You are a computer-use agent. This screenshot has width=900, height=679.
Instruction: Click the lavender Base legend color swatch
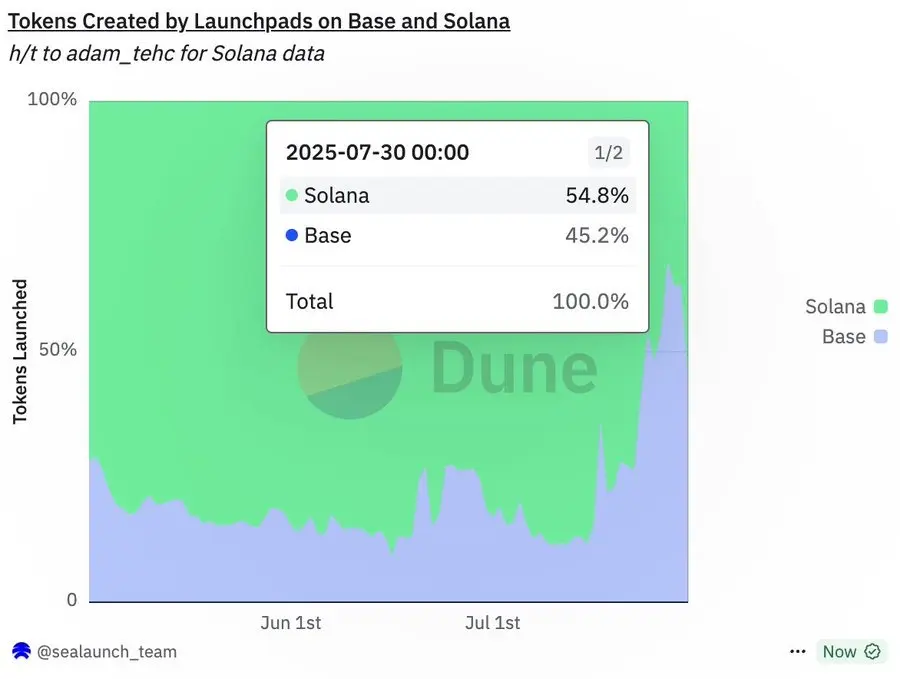(x=880, y=336)
